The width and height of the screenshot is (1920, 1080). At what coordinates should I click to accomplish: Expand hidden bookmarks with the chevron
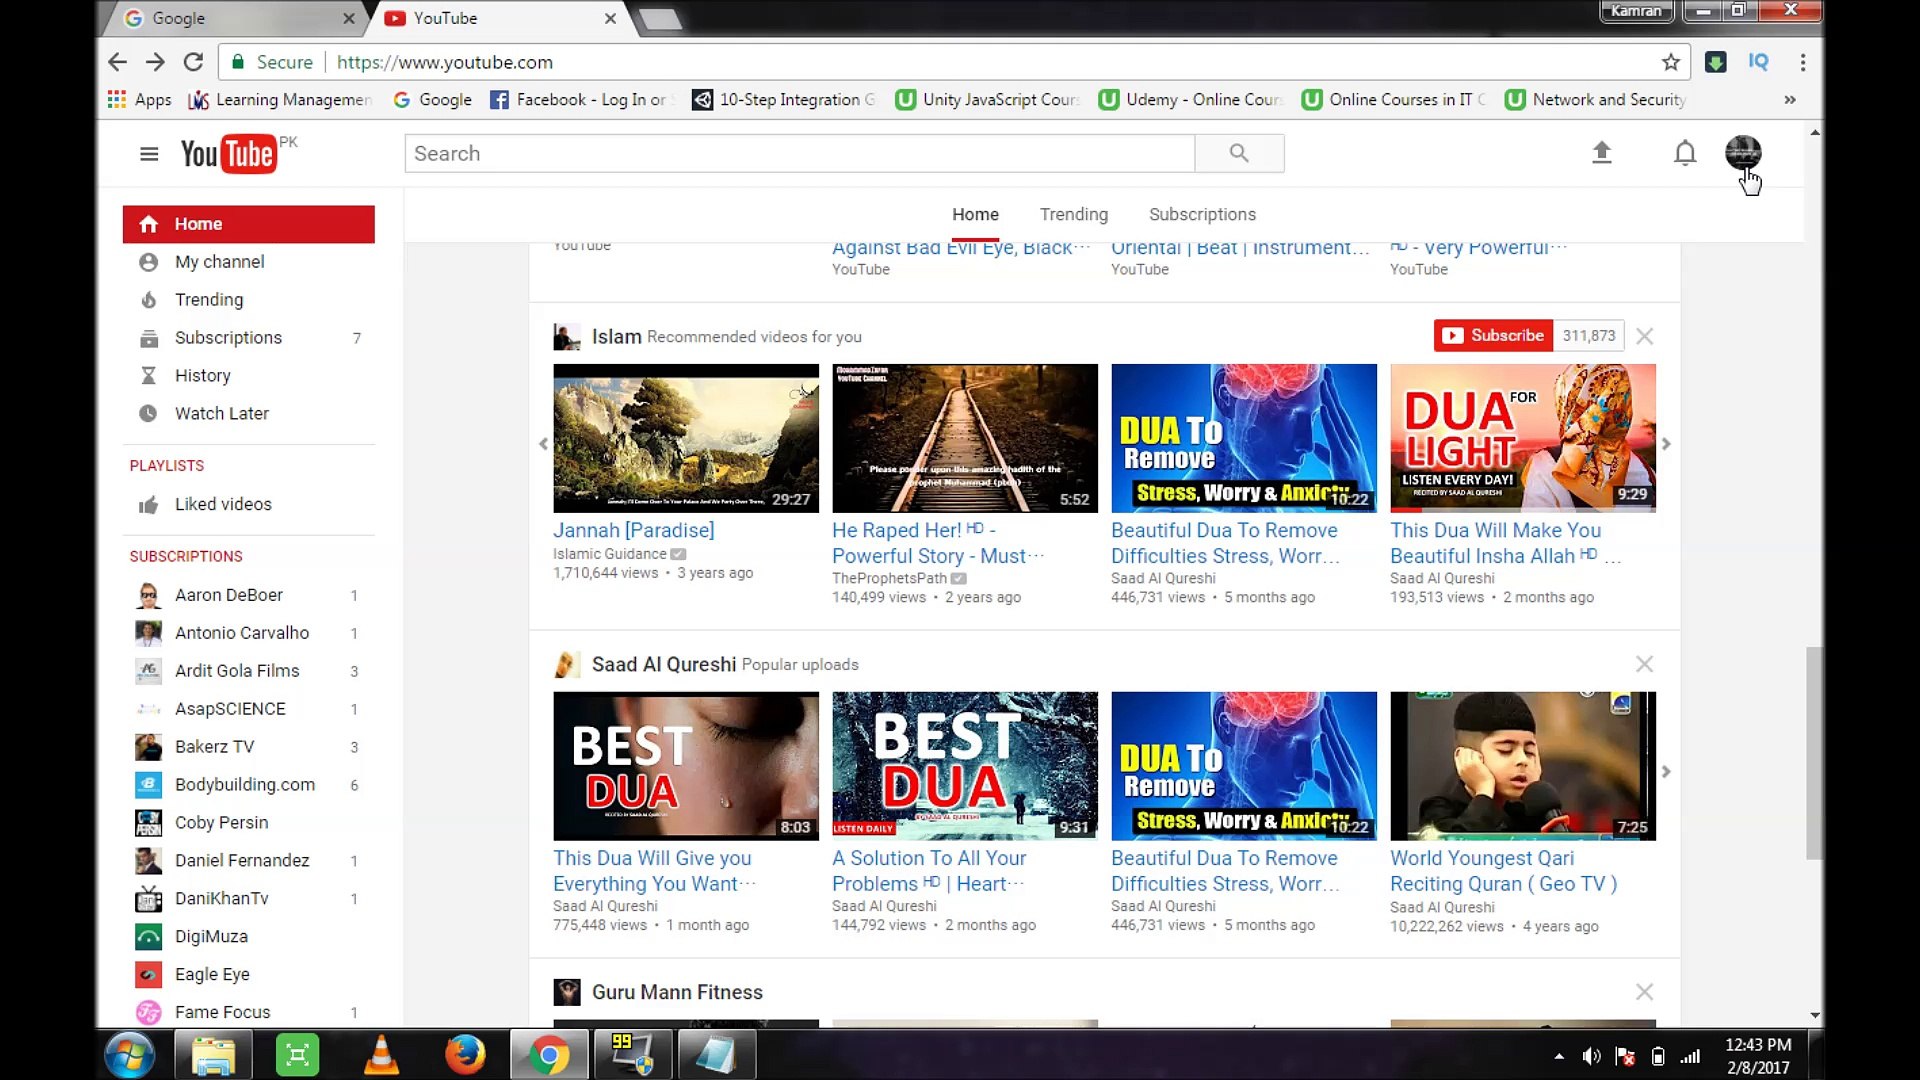coord(1790,99)
